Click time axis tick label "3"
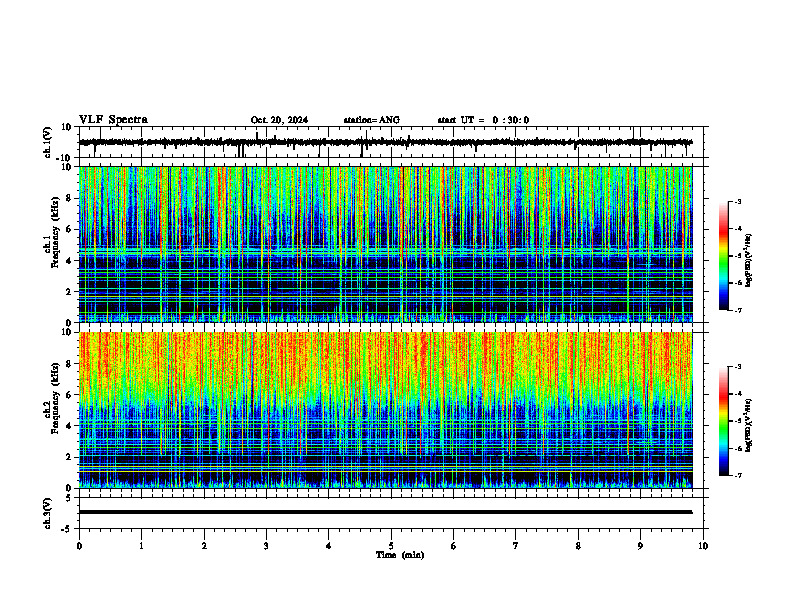The image size is (792, 612). pos(266,546)
